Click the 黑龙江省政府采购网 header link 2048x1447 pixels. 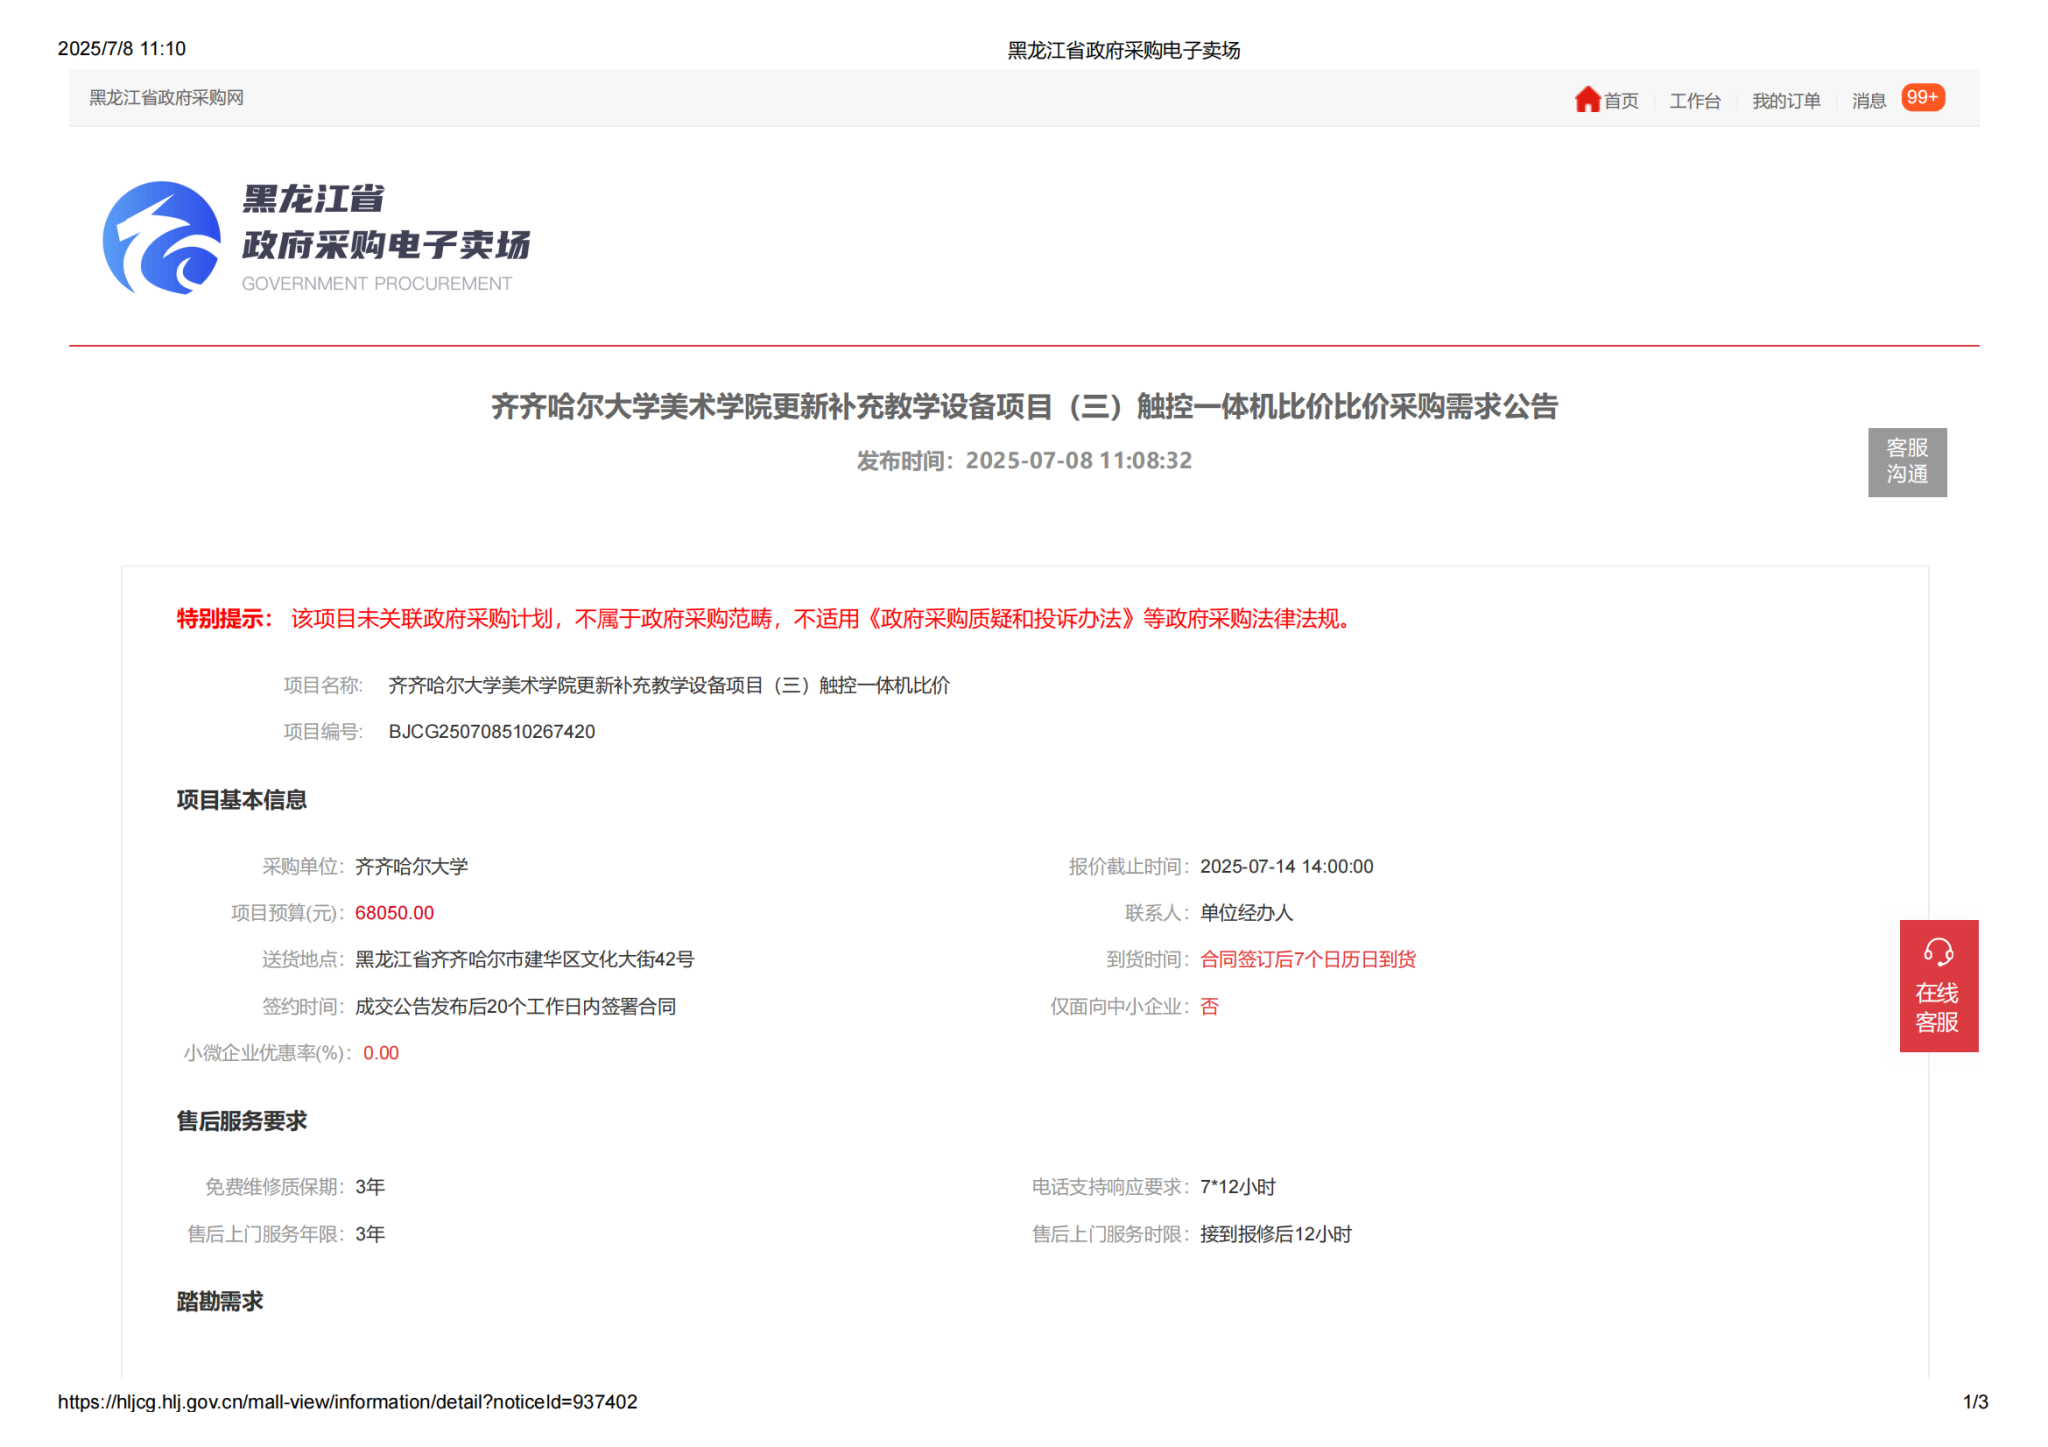pyautogui.click(x=166, y=98)
